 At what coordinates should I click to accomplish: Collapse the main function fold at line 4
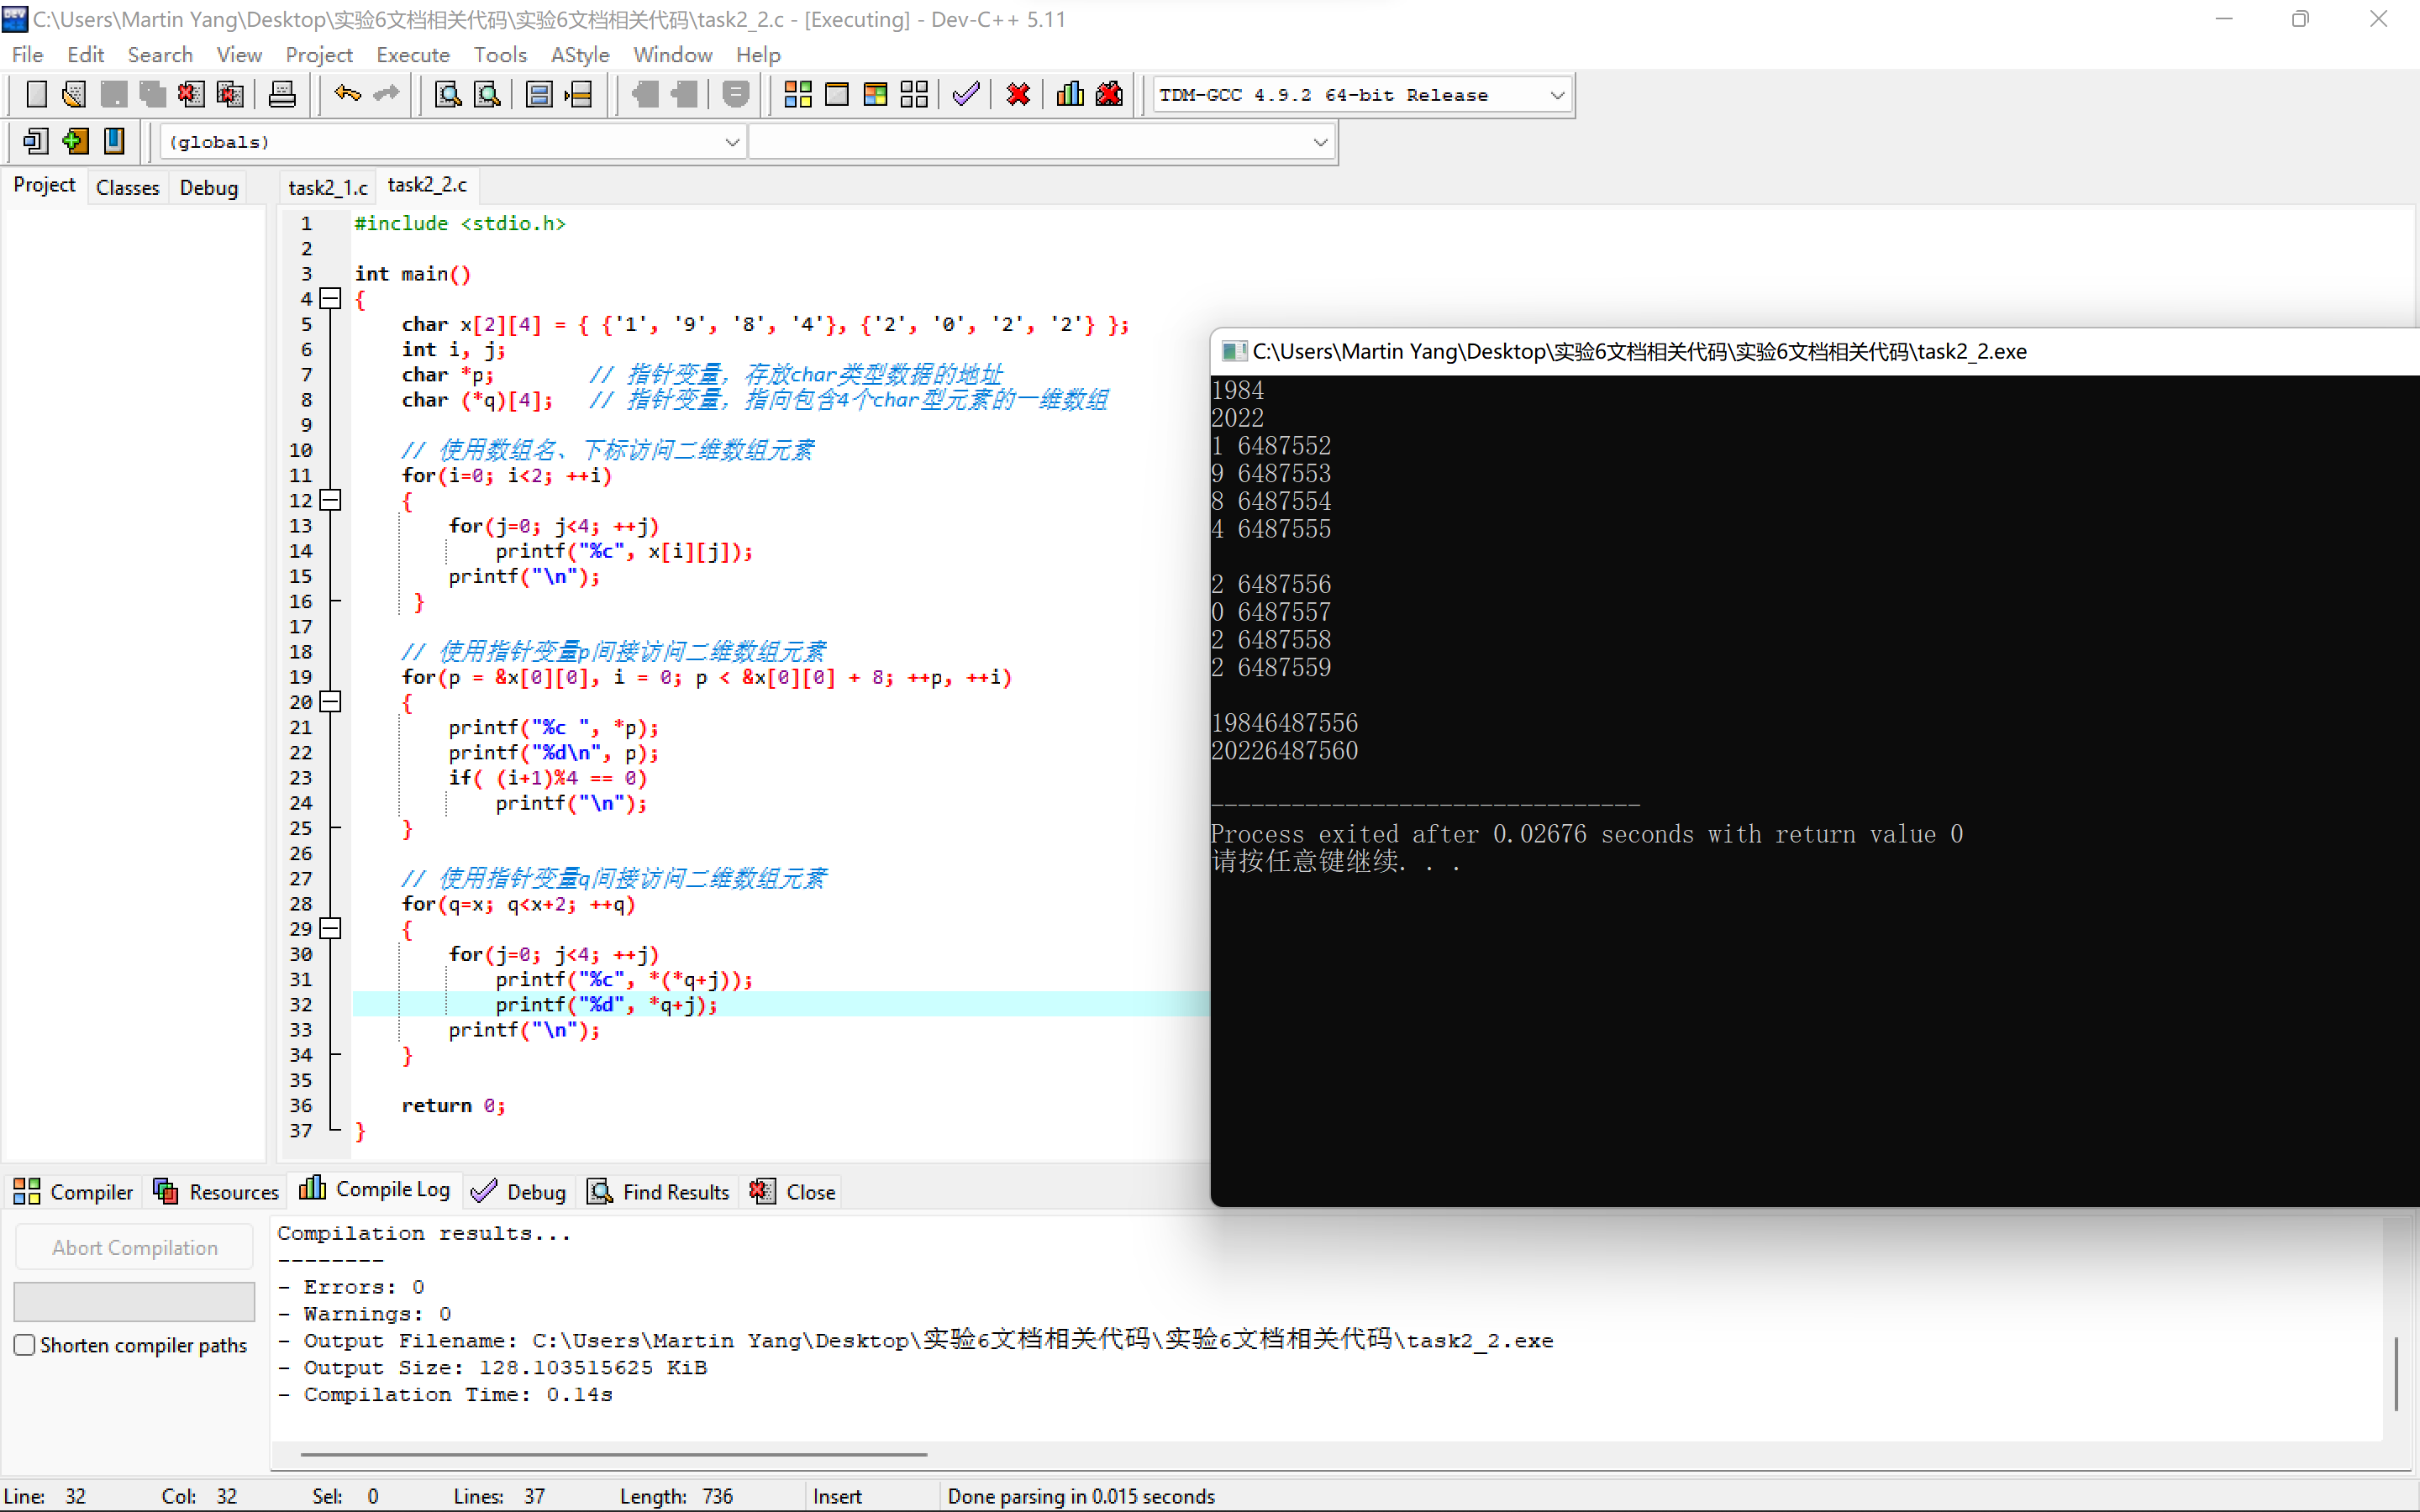331,298
